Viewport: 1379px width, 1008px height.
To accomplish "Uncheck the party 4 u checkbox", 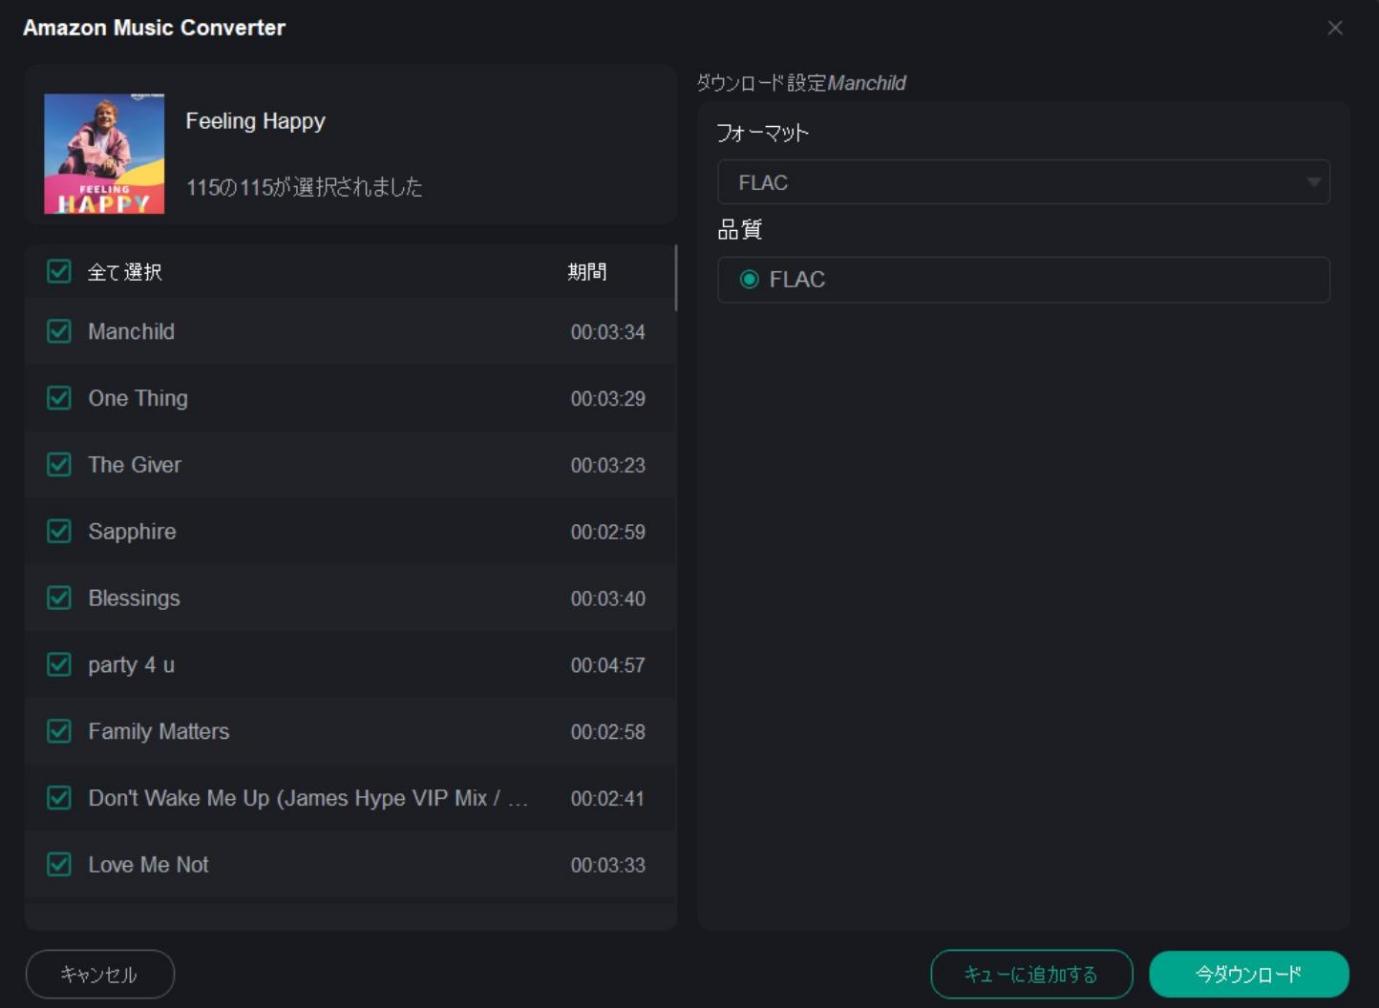I will coord(59,664).
